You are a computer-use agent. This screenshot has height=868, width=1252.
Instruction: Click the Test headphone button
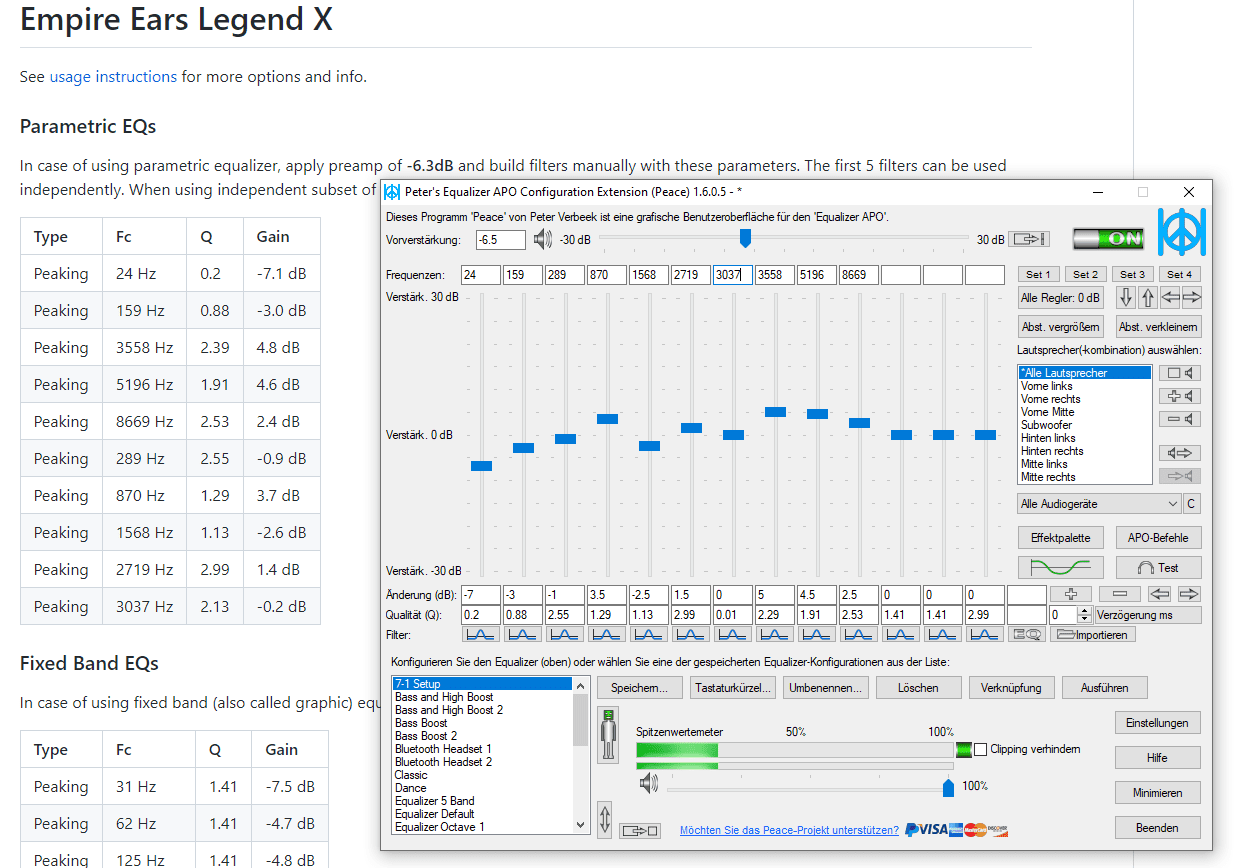click(x=1158, y=567)
